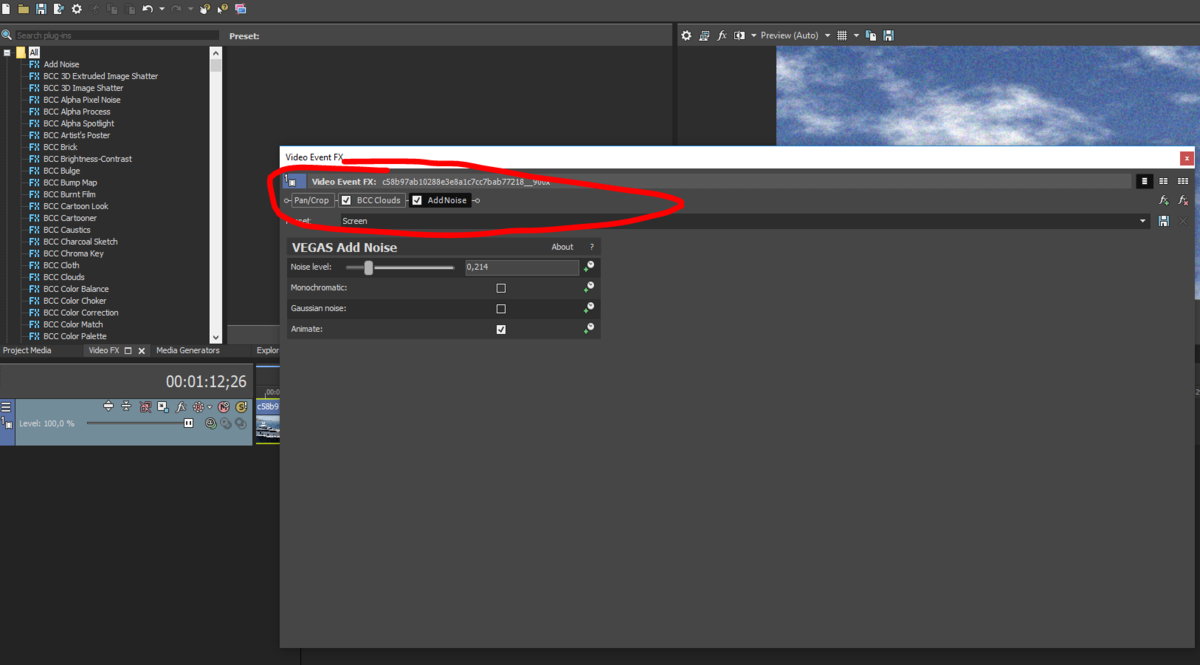Save preview snapshot to file
1200x665 pixels.
[888, 35]
